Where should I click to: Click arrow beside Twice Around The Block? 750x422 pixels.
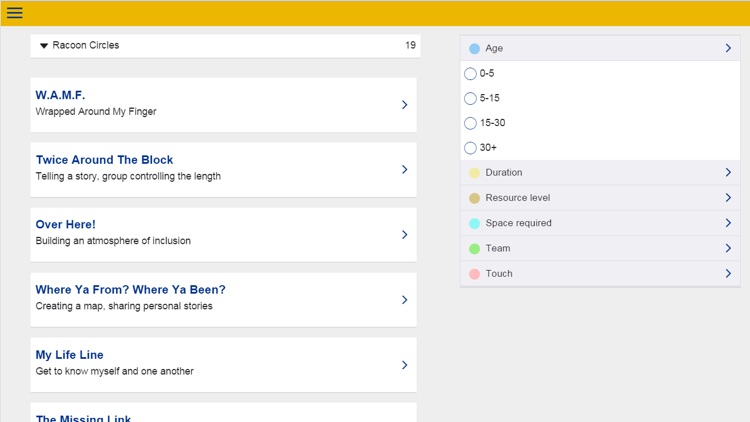[404, 170]
